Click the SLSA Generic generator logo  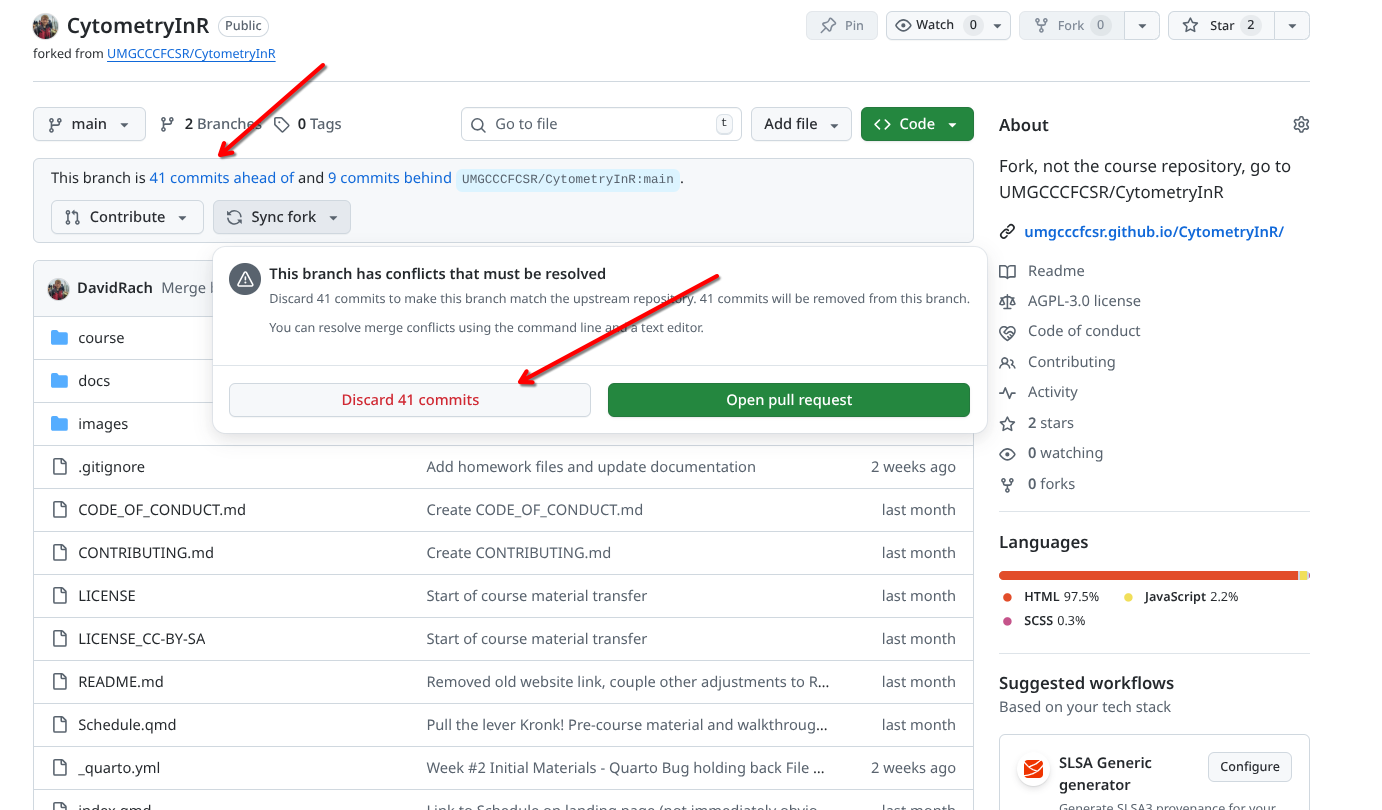pos(1031,770)
